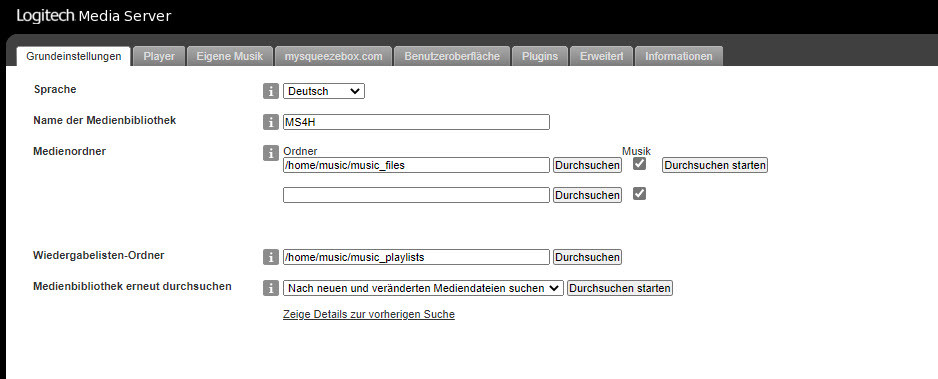The height and width of the screenshot is (379, 938).
Task: Click the MS4H library name field
Action: [416, 123]
